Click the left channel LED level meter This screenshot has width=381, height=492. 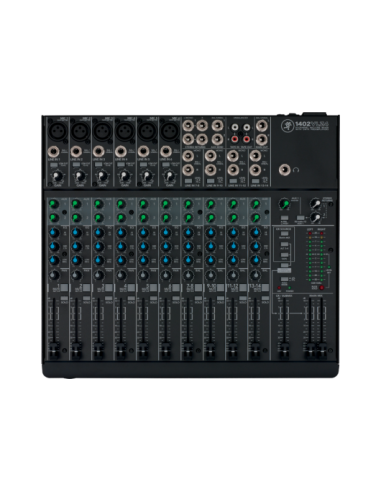pyautogui.click(x=310, y=257)
